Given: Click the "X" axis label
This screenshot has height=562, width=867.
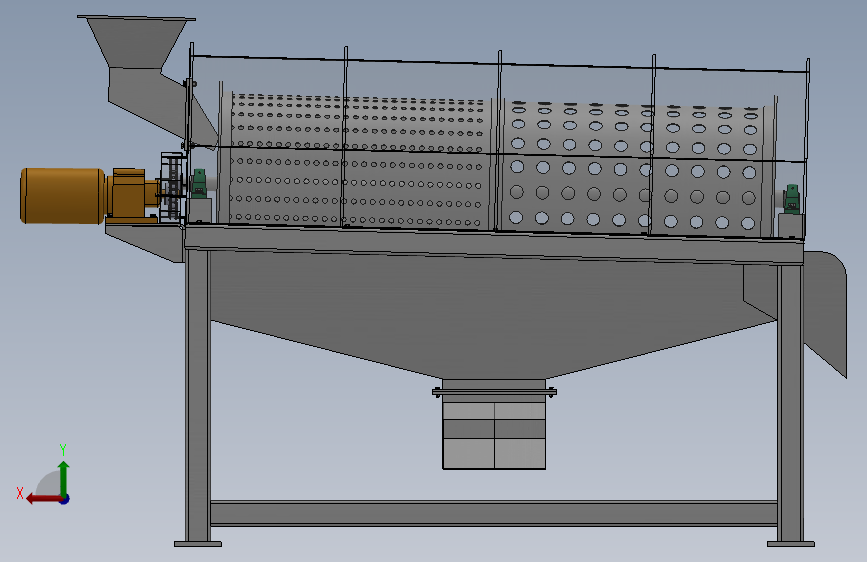Looking at the screenshot, I should 20,493.
